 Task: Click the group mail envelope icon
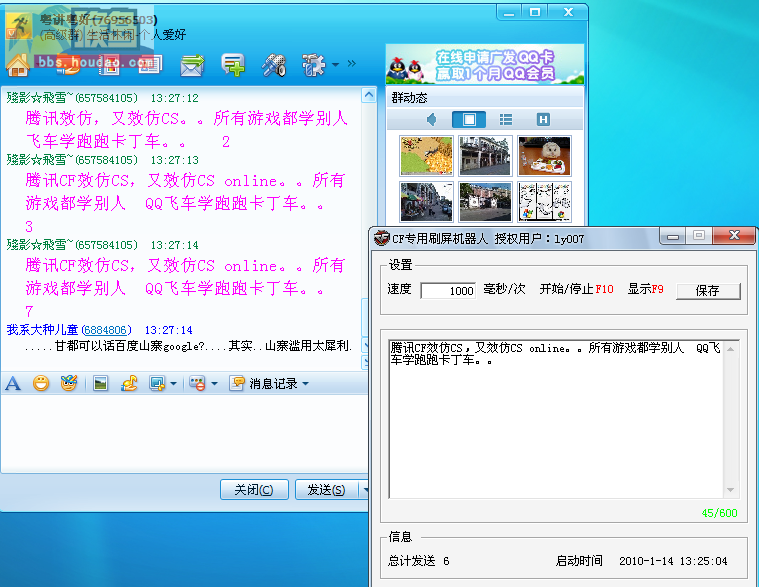point(192,65)
